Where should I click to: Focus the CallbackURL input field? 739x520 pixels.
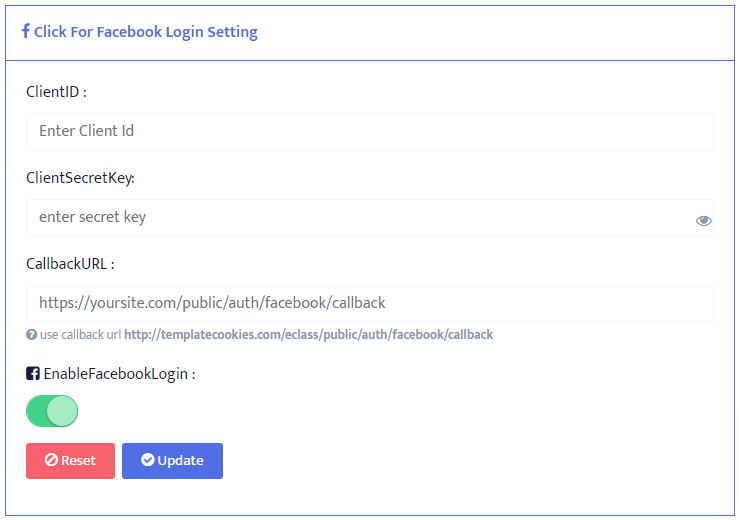[x=369, y=303]
